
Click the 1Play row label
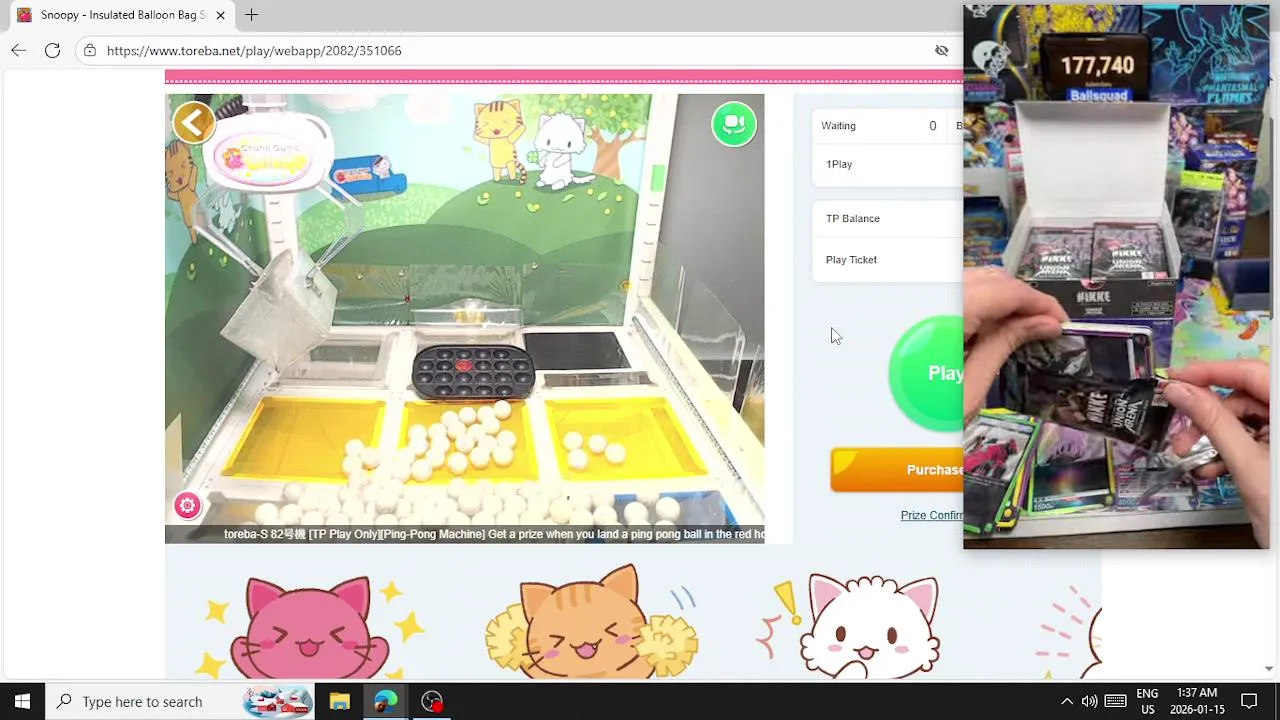point(839,164)
